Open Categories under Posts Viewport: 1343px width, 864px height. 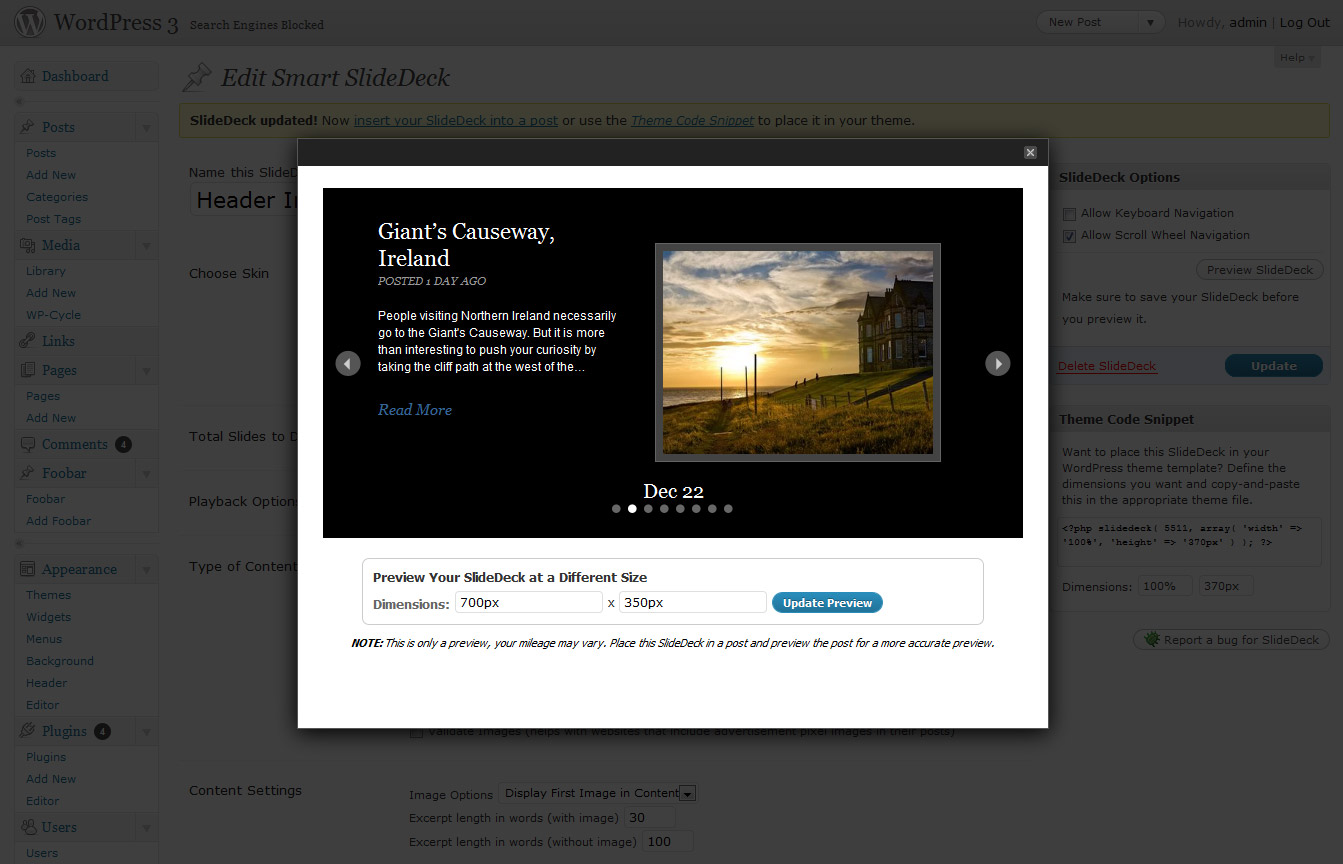click(x=57, y=197)
